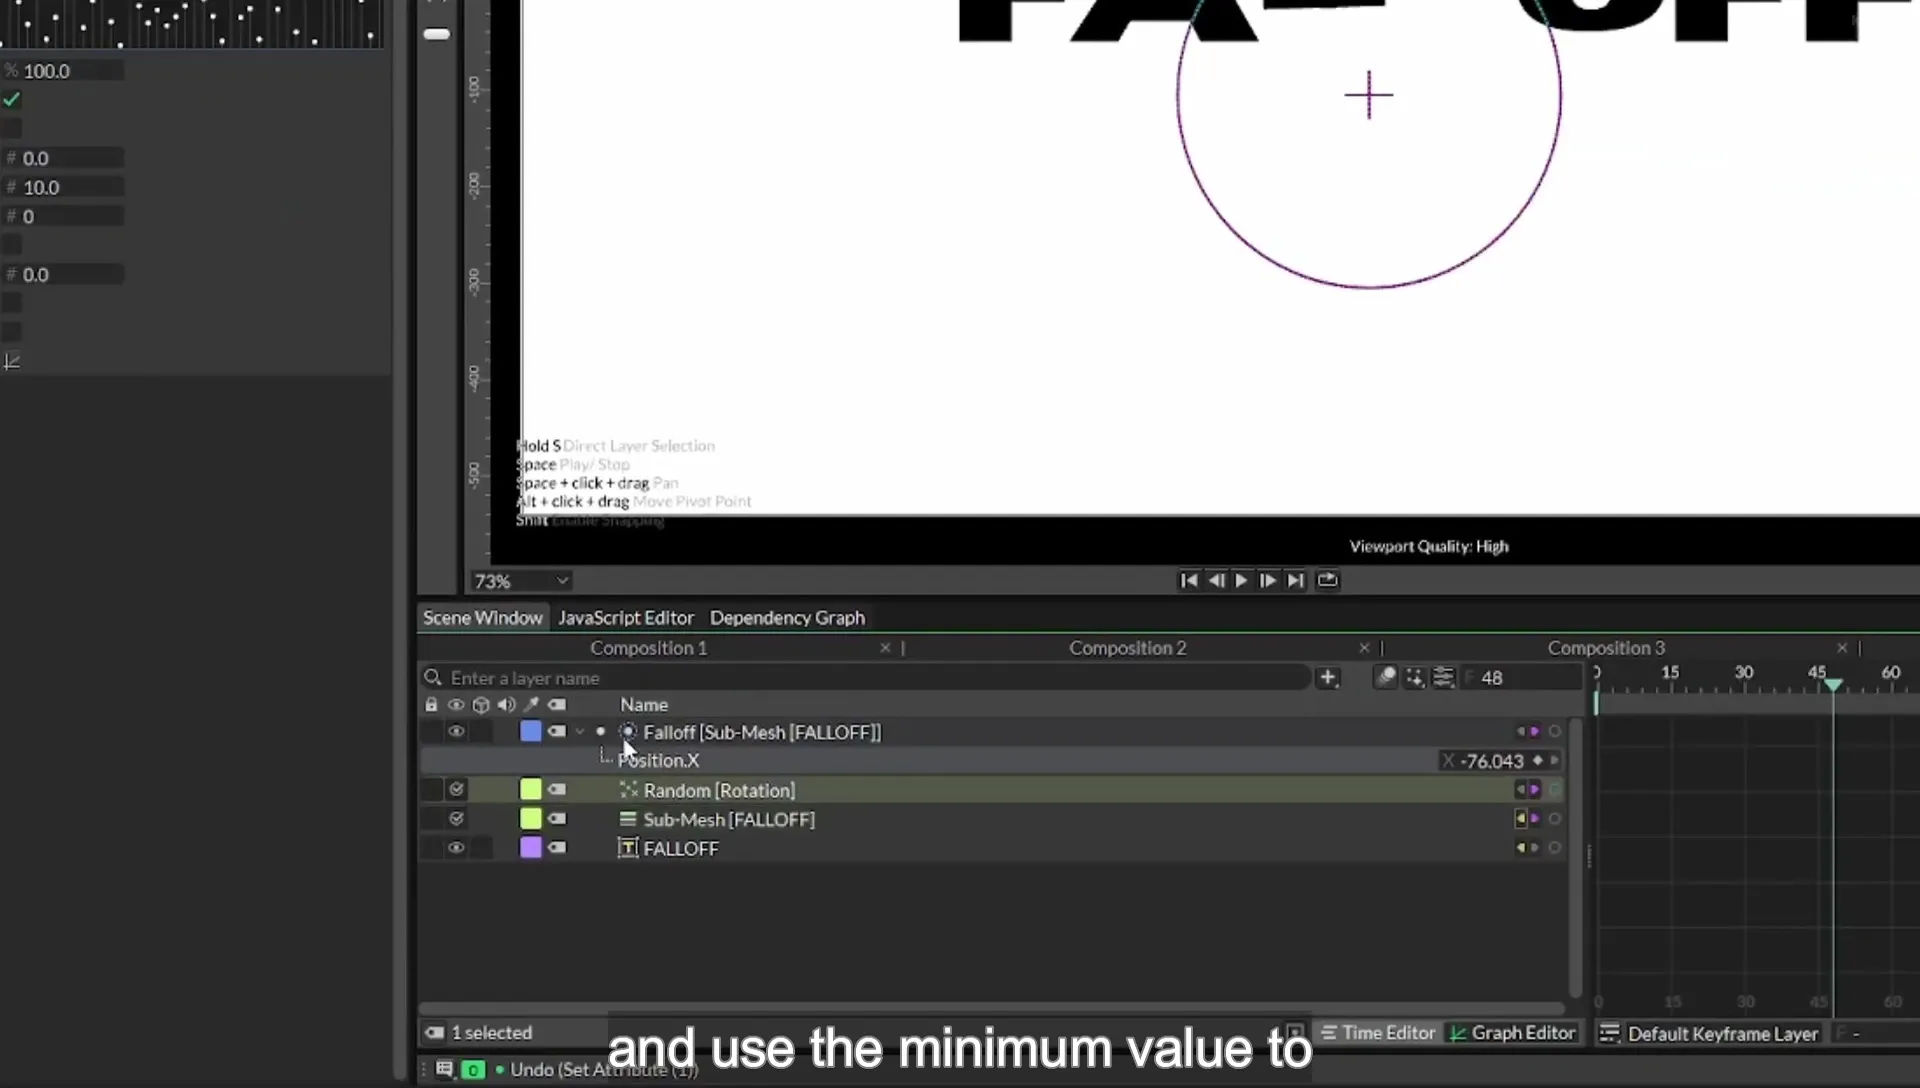Select the FALLOFF text layer
This screenshot has height=1088, width=1920.
click(x=680, y=848)
